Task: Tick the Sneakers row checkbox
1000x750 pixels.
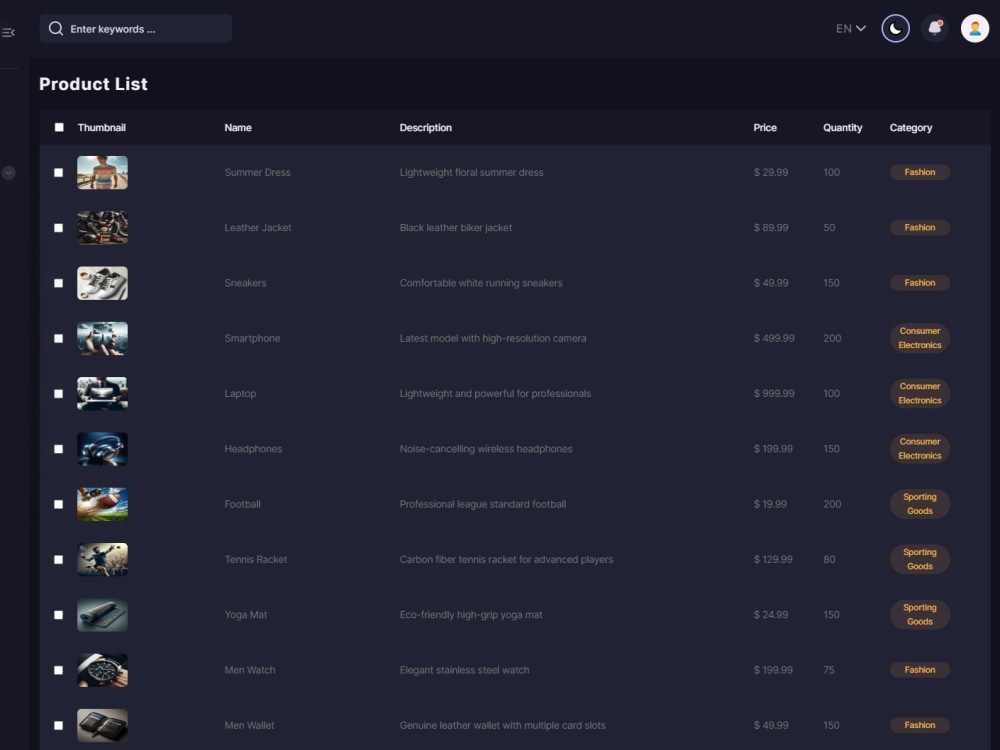Action: pyautogui.click(x=59, y=283)
